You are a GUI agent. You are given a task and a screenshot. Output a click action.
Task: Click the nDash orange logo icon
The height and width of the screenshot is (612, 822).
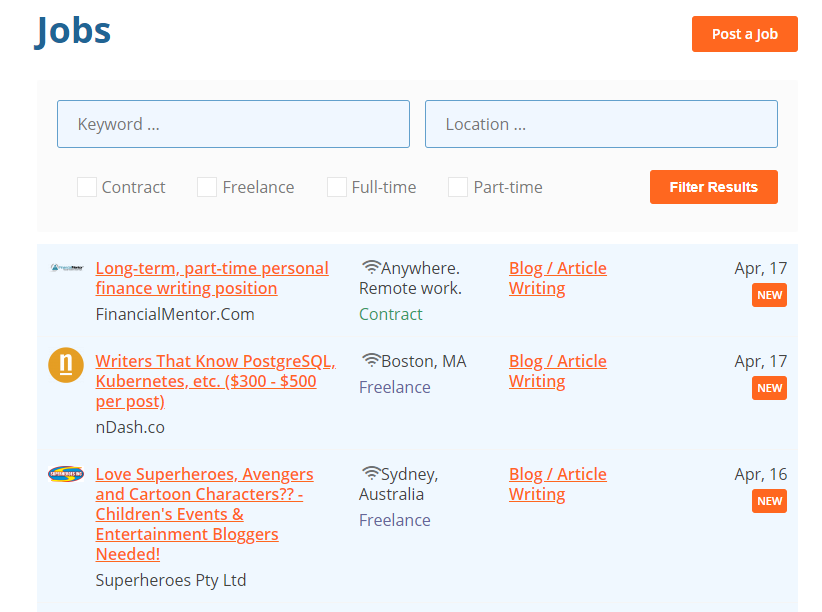(66, 364)
